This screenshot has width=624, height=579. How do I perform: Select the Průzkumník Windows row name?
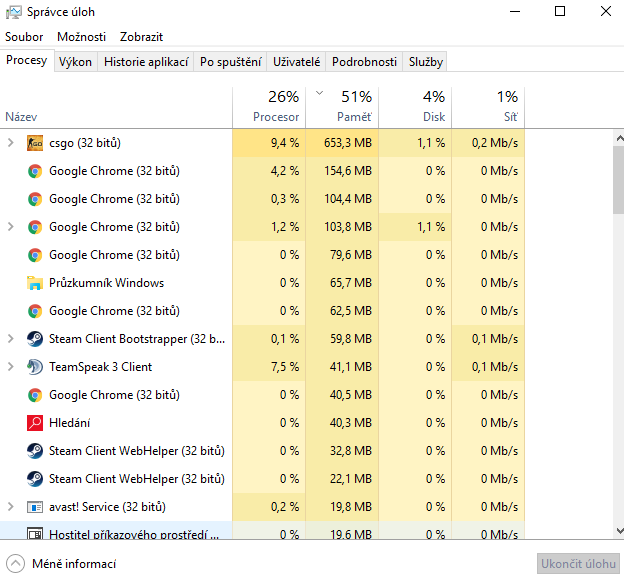(x=106, y=283)
